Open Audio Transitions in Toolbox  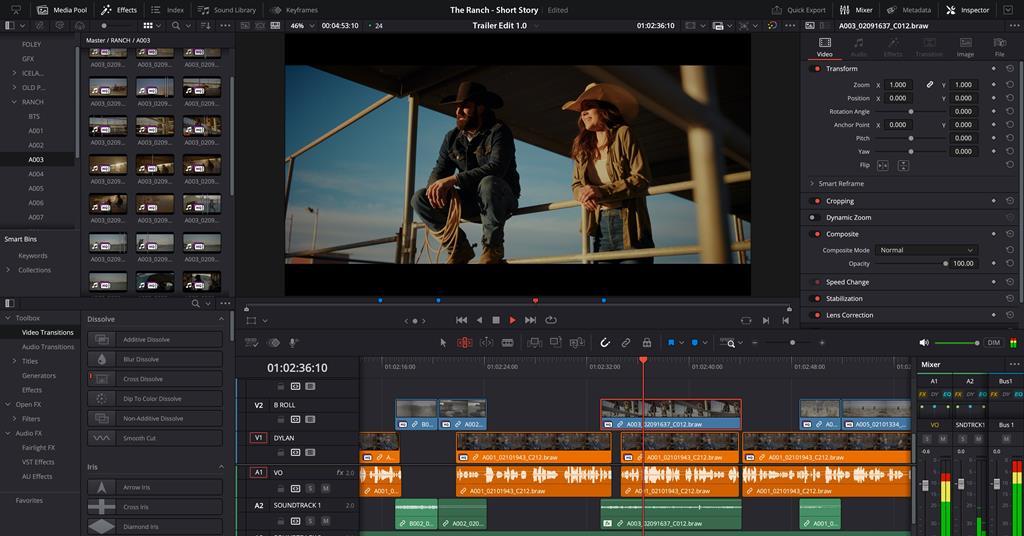pyautogui.click(x=48, y=347)
